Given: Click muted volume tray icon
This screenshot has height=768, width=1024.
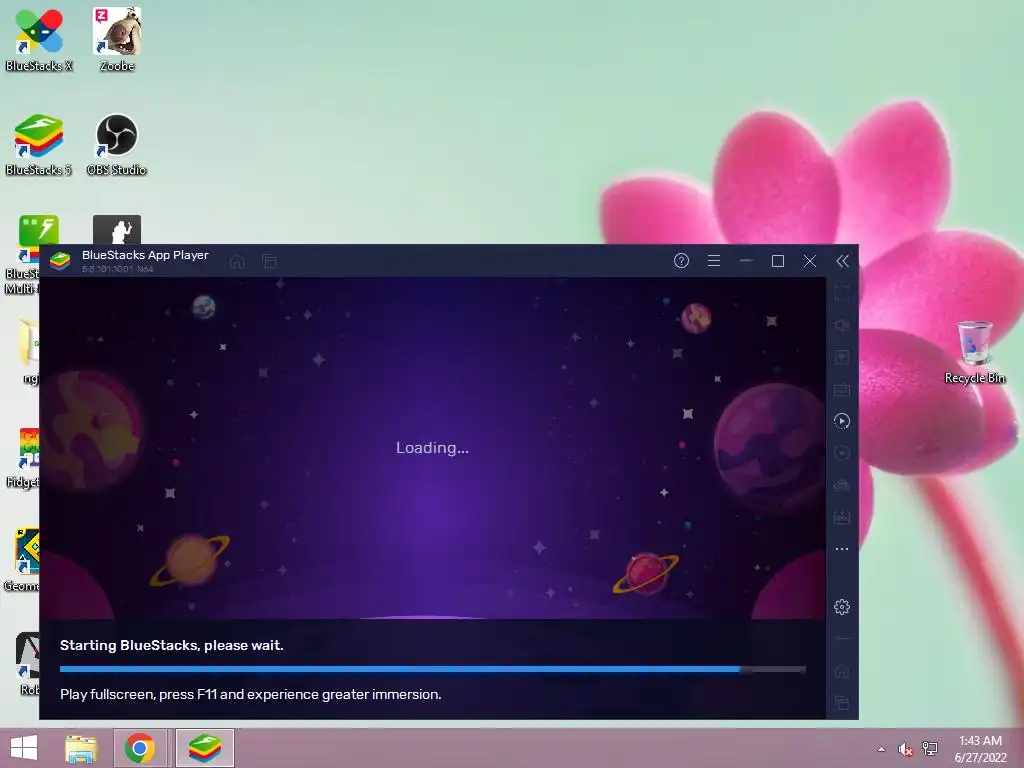Looking at the screenshot, I should coord(906,748).
